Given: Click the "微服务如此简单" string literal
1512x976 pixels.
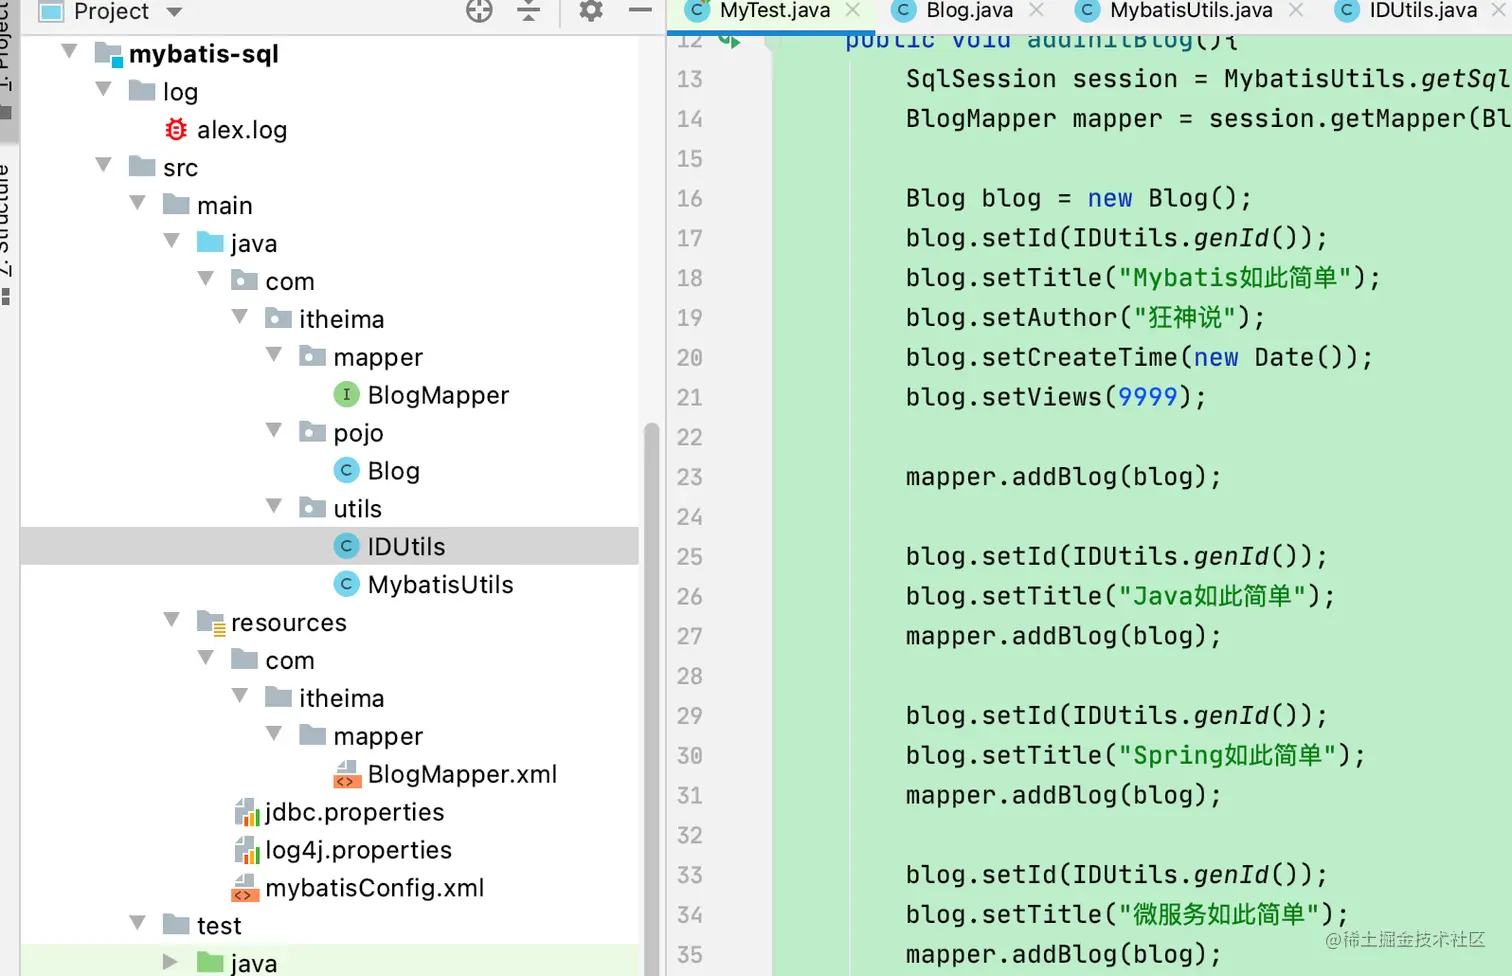Looking at the screenshot, I should point(1220,914).
